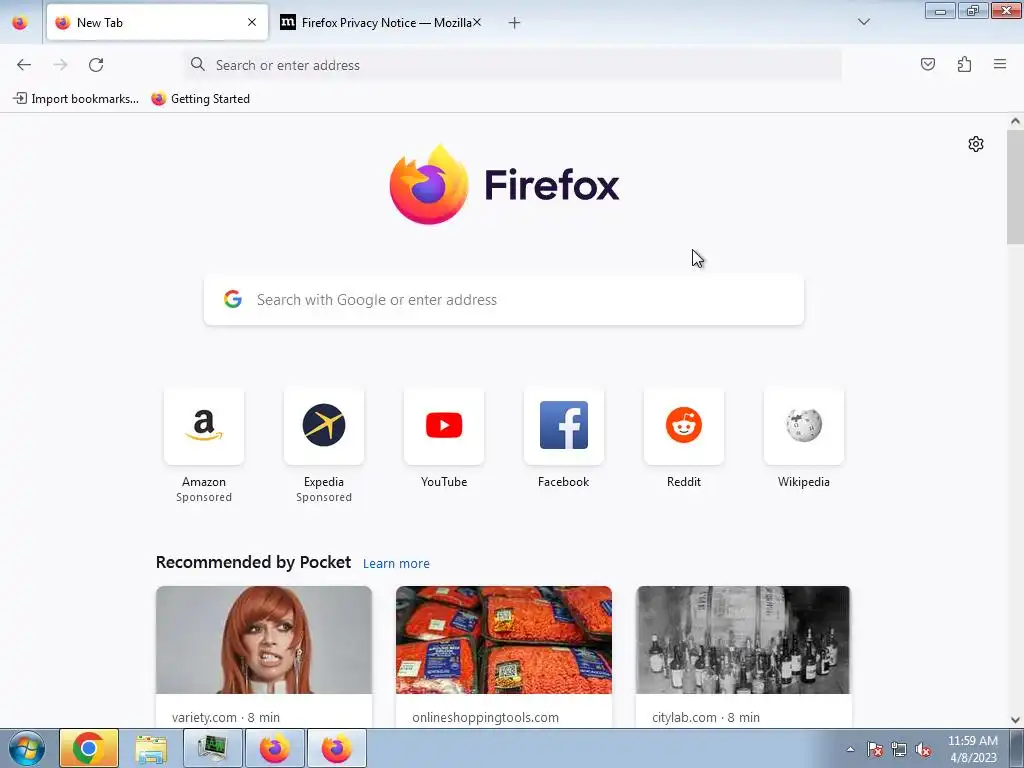
Task: Close the New Tab tab
Action: (251, 22)
